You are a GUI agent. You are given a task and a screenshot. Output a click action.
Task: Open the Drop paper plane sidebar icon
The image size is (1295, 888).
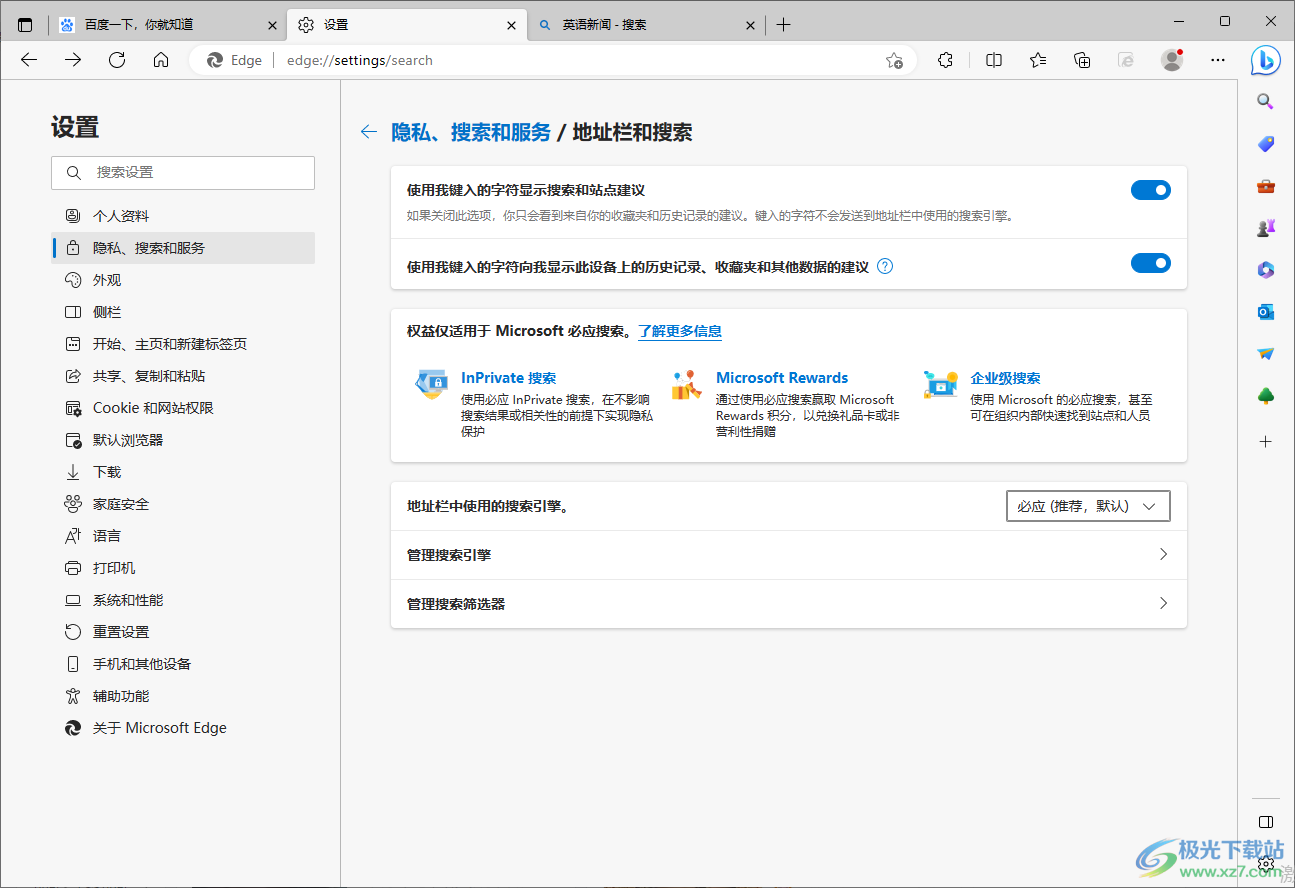(1265, 354)
